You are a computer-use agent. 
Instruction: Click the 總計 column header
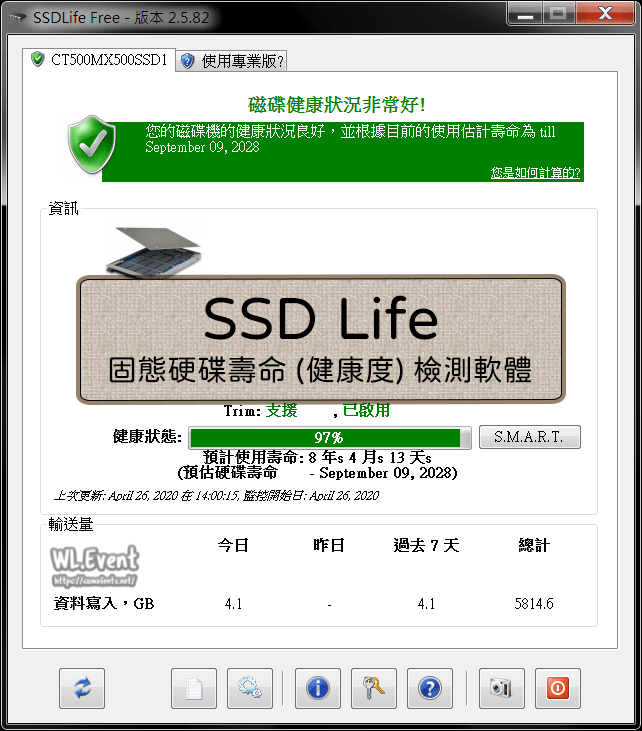coord(534,545)
